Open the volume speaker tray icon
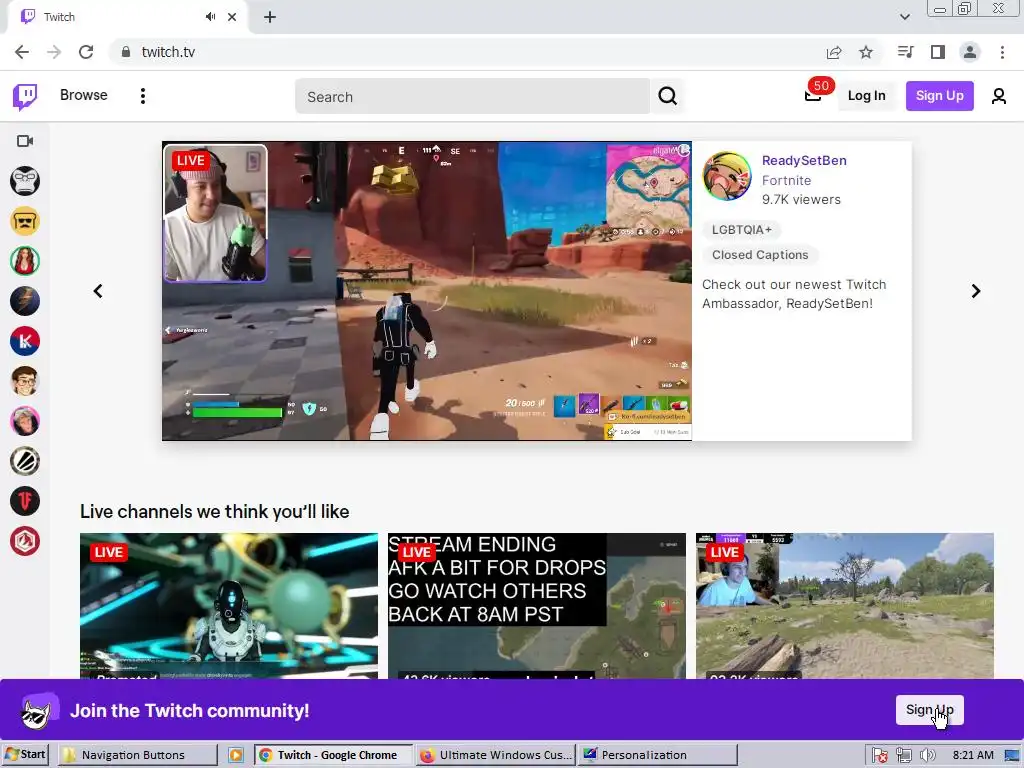 927,756
